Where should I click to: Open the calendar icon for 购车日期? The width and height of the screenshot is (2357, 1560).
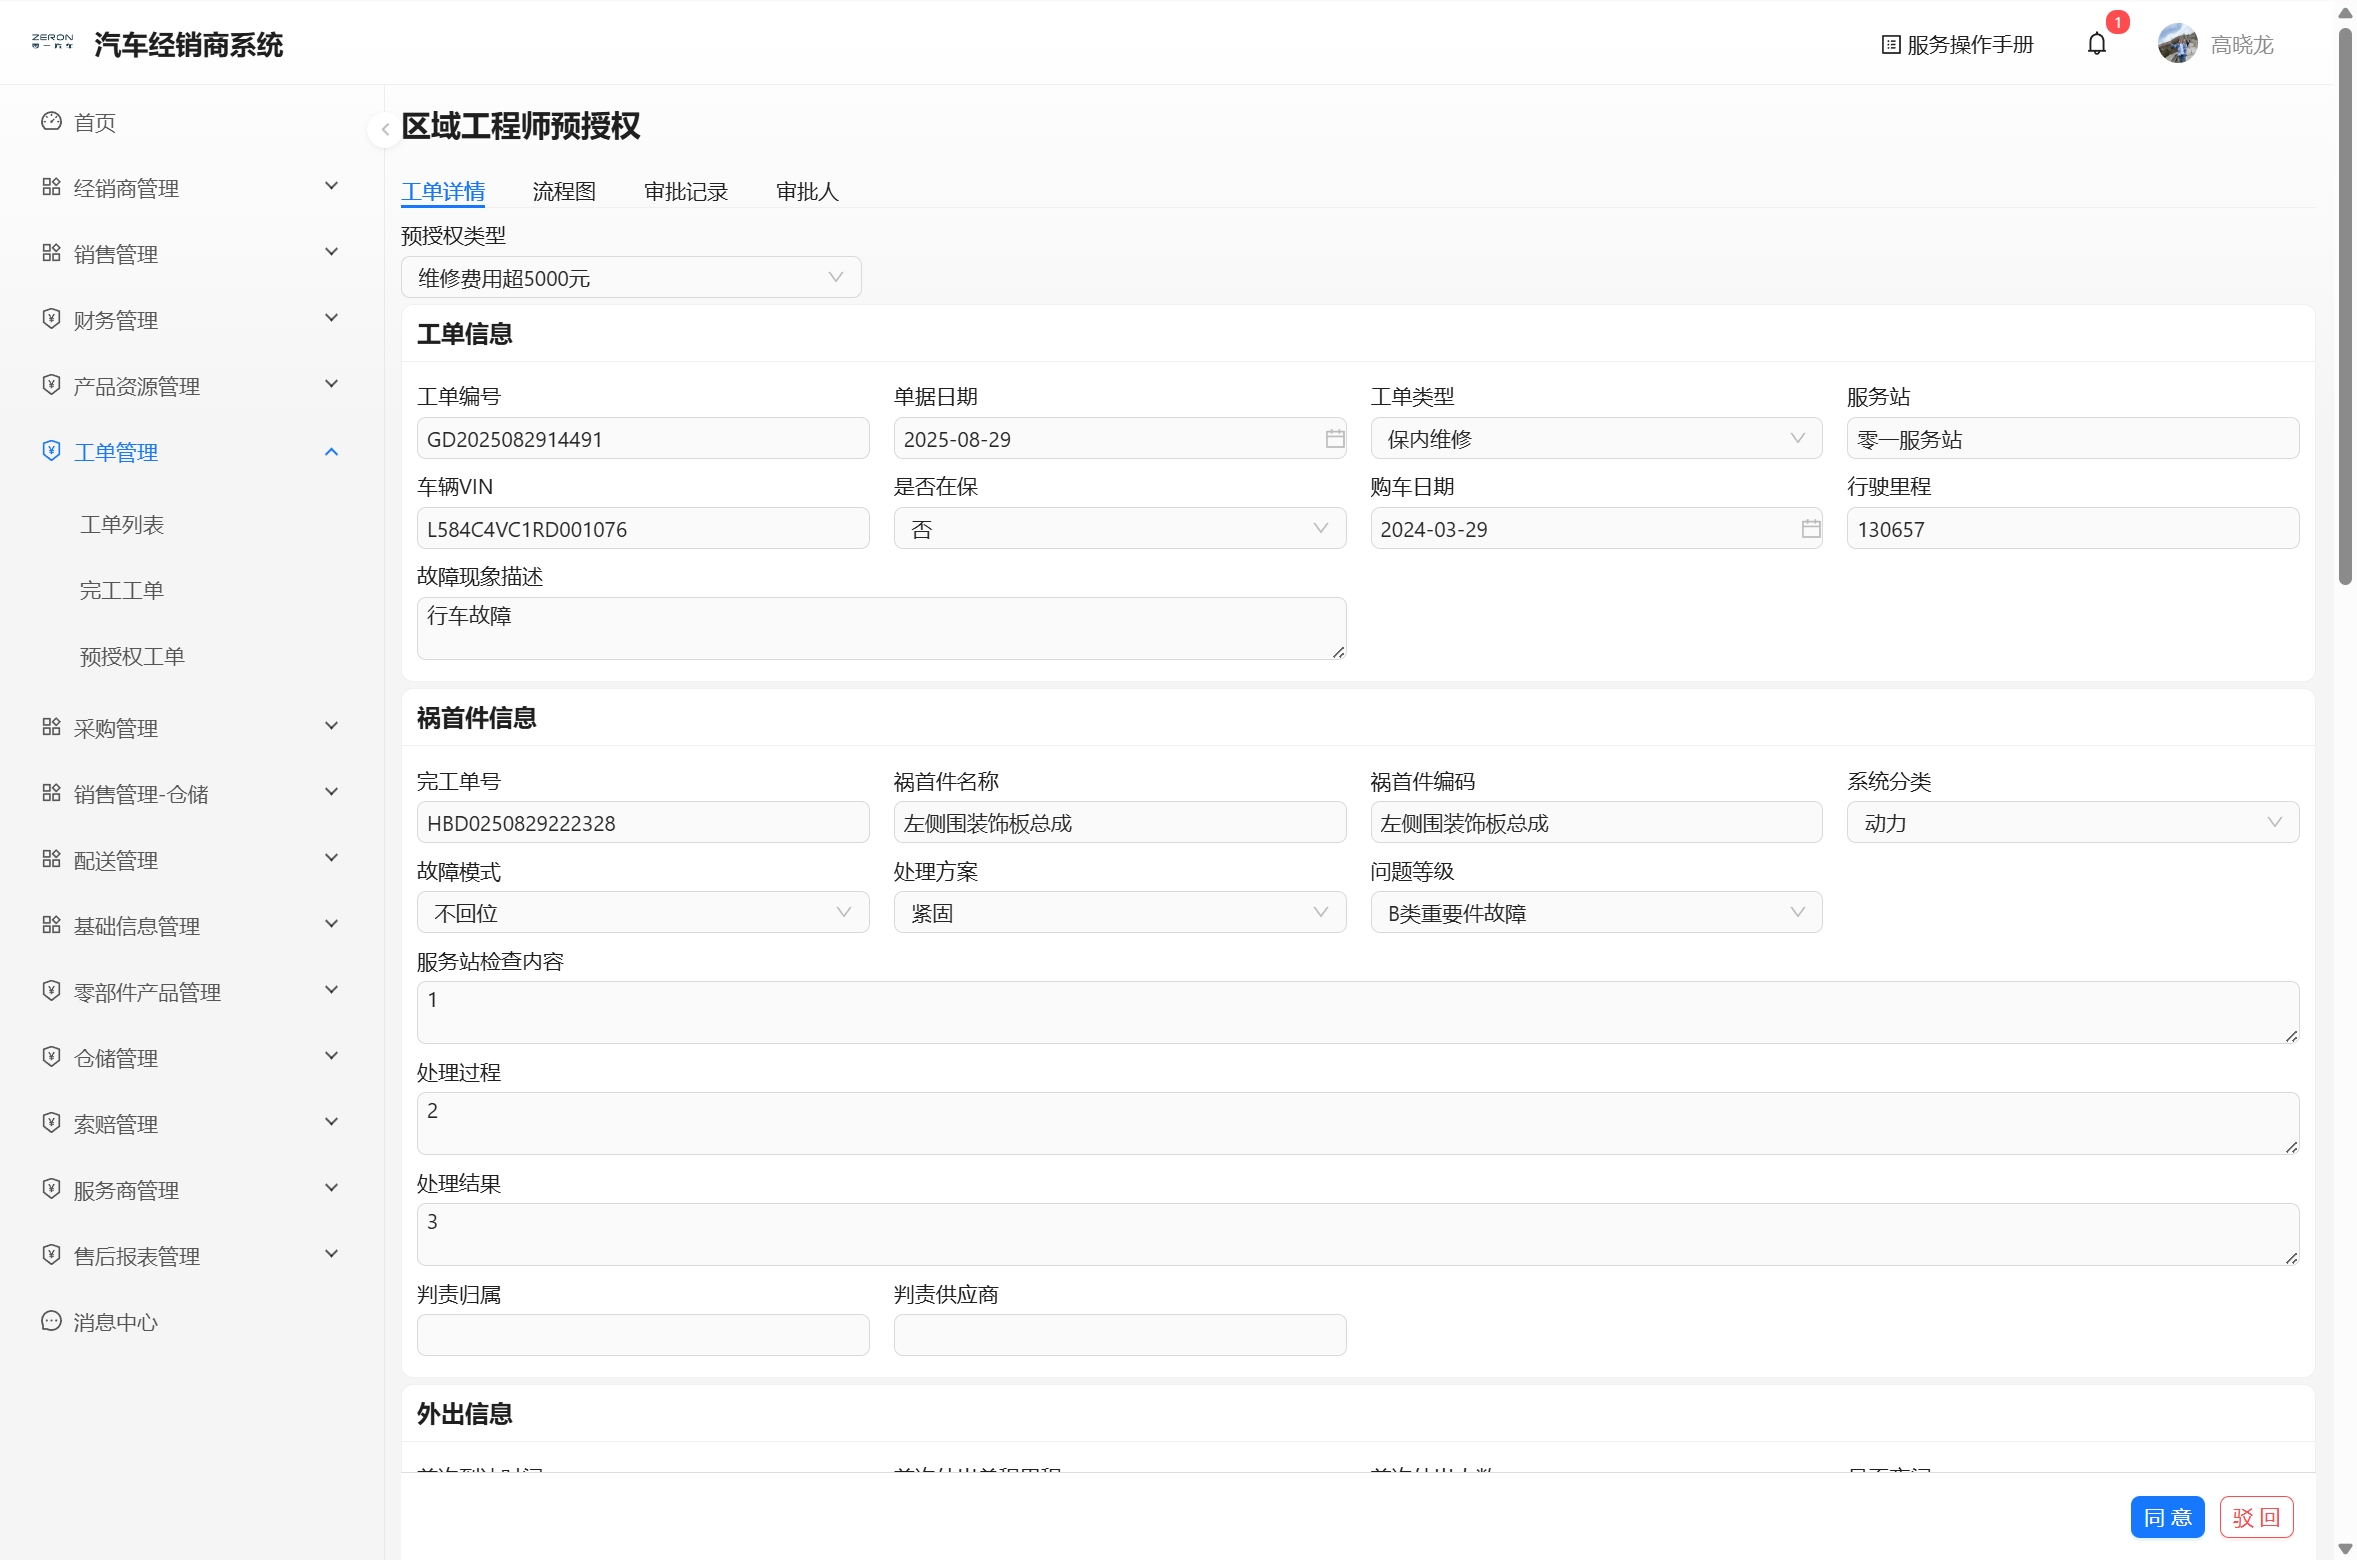[x=1810, y=529]
